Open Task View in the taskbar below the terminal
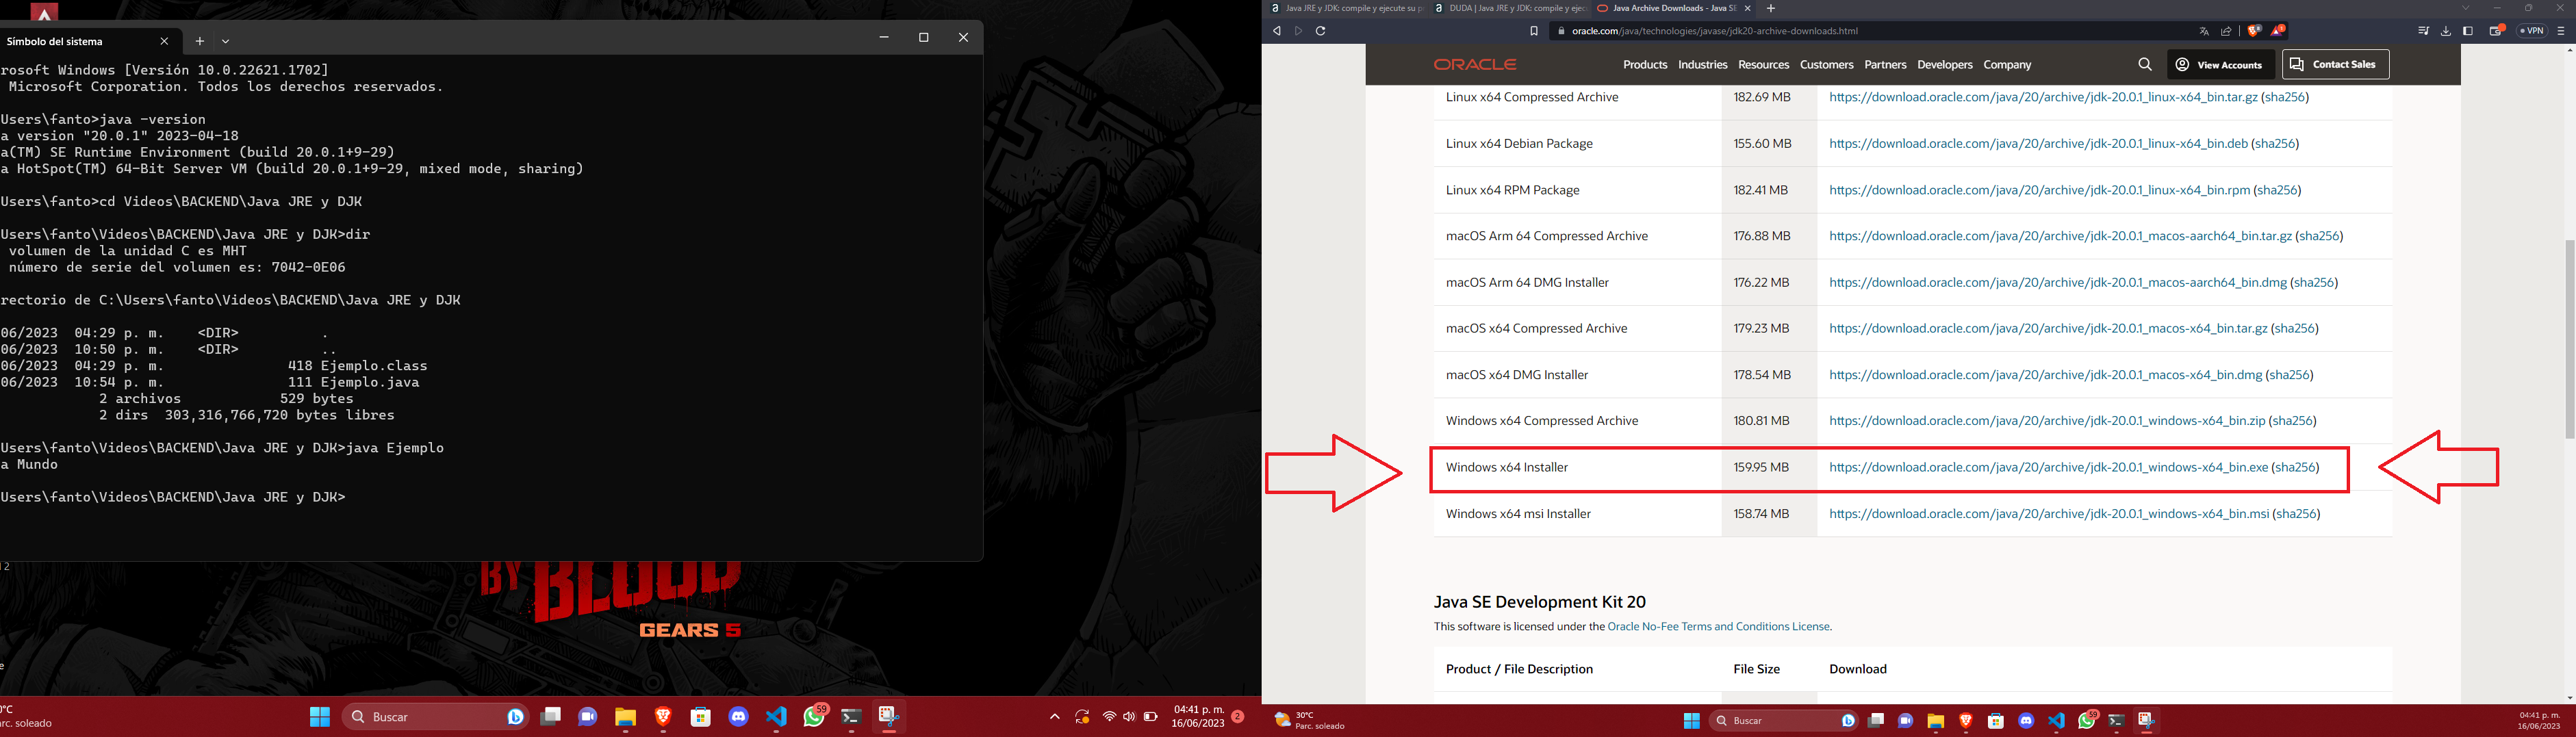The width and height of the screenshot is (2576, 737). click(550, 717)
